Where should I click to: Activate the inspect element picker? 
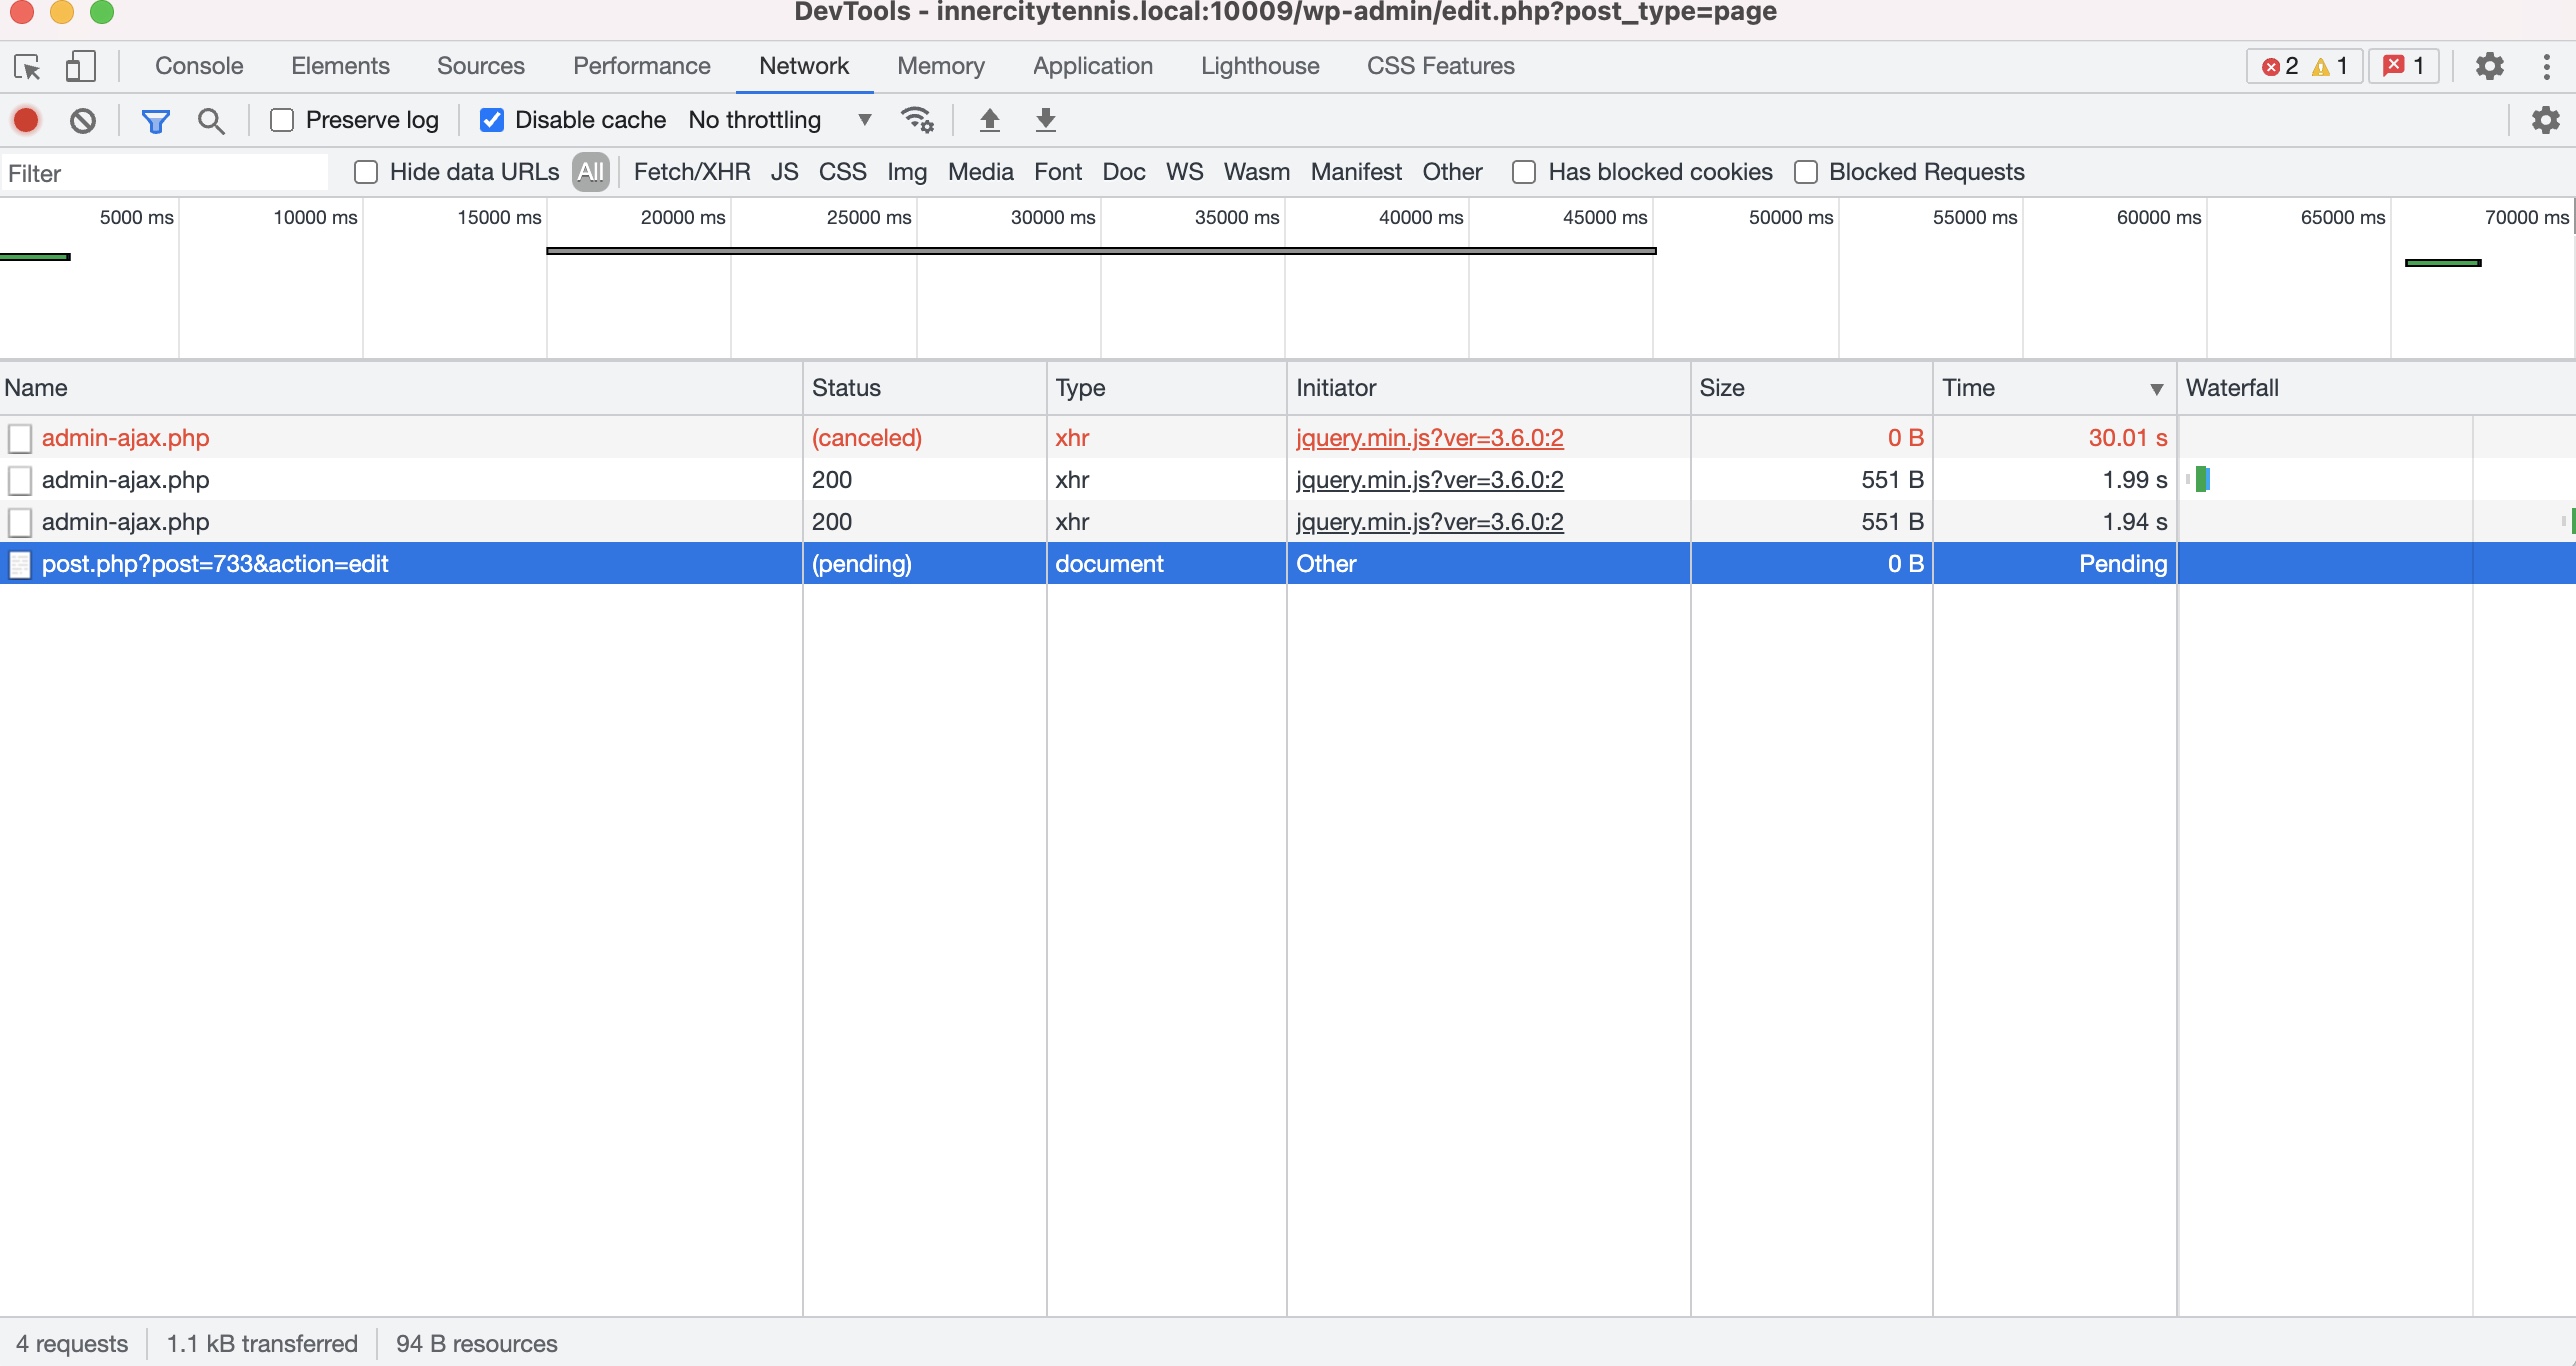click(27, 67)
